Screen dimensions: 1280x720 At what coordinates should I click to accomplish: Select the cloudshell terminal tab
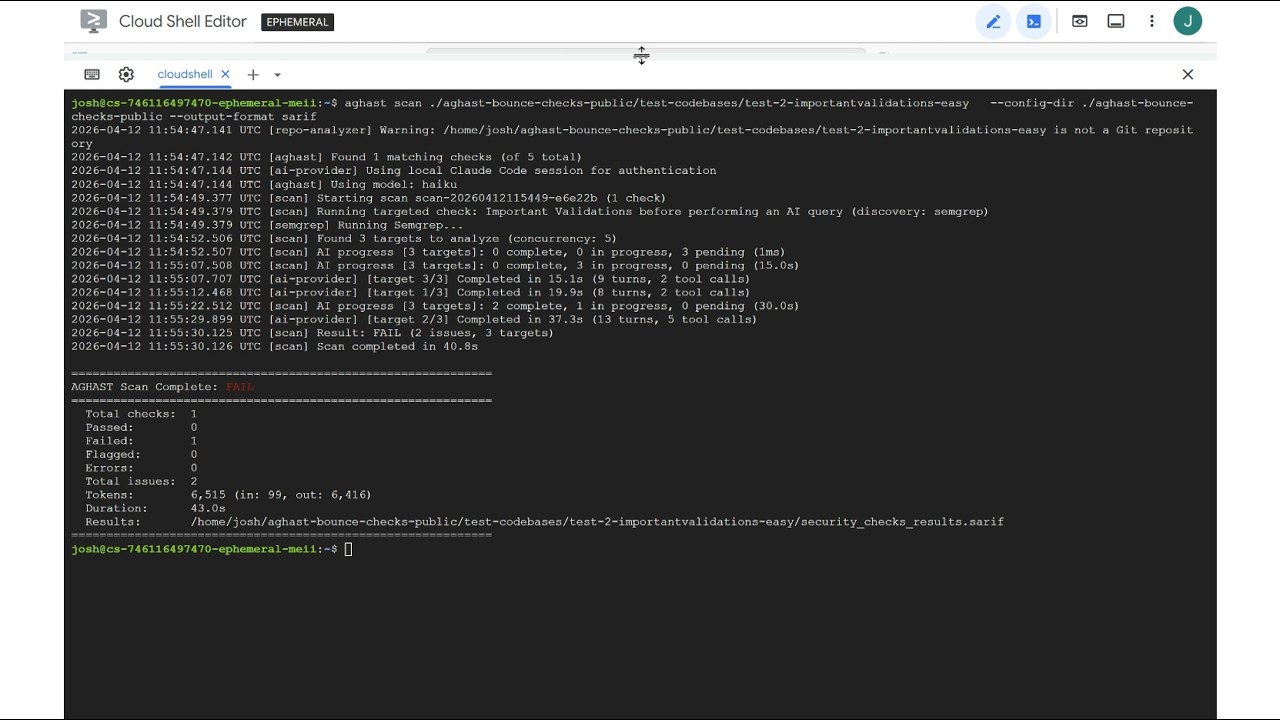[185, 74]
